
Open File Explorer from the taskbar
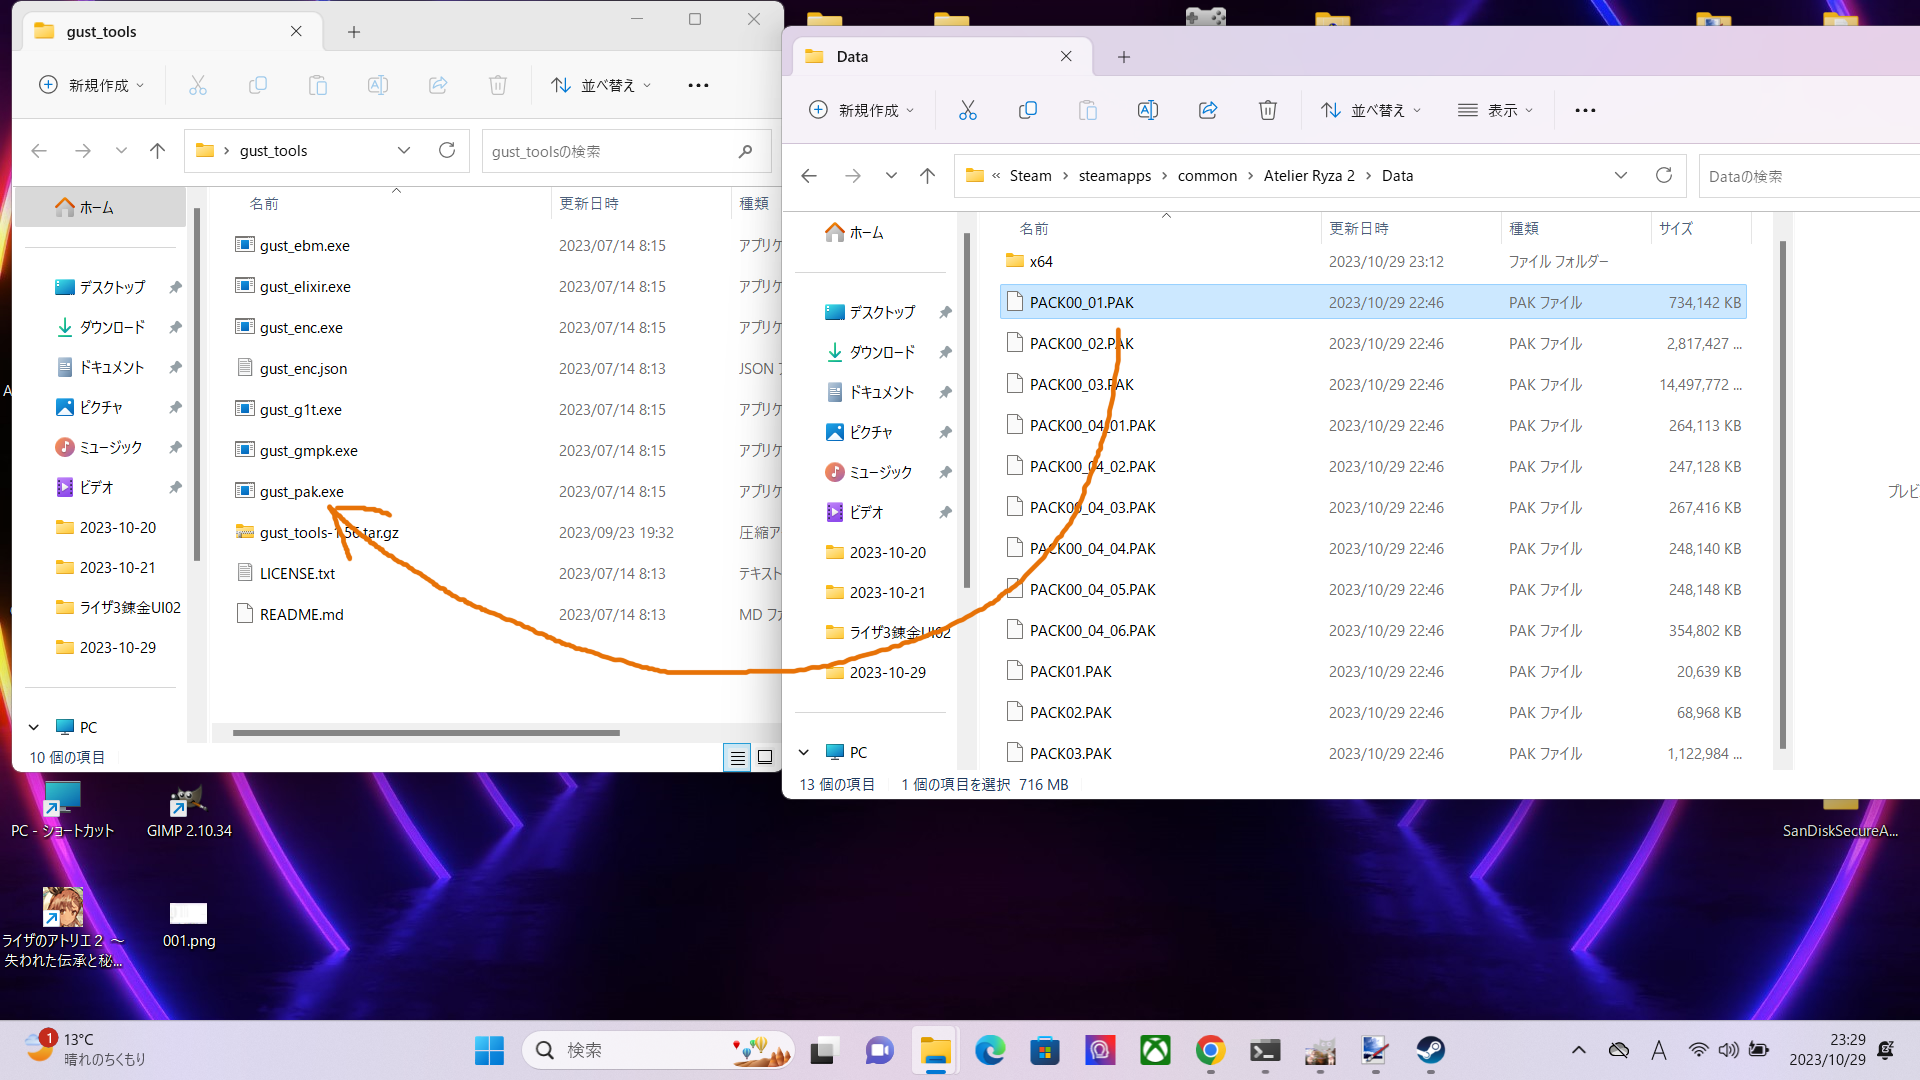tap(935, 1050)
